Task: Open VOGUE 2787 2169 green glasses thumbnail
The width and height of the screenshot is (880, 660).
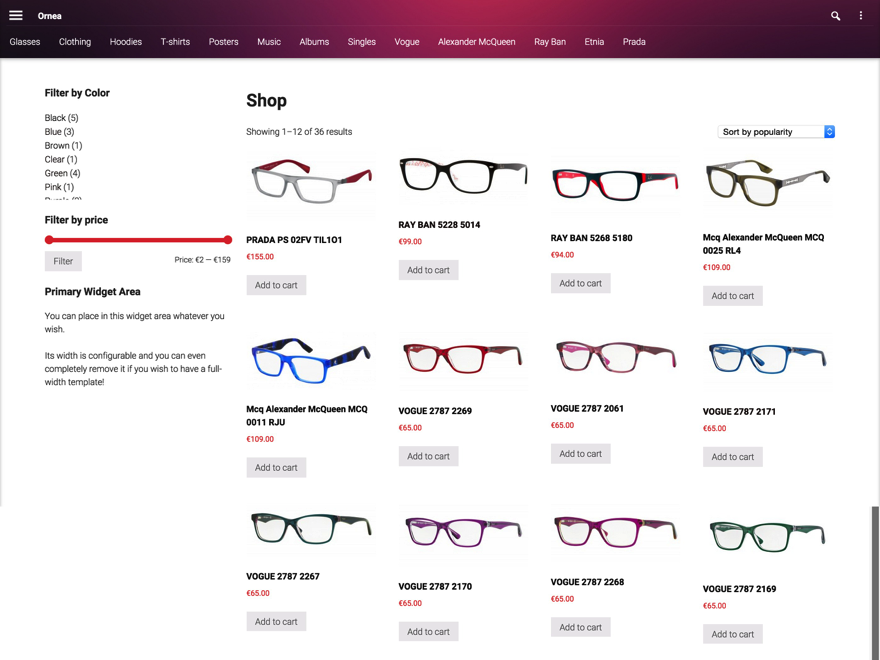Action: 767,536
